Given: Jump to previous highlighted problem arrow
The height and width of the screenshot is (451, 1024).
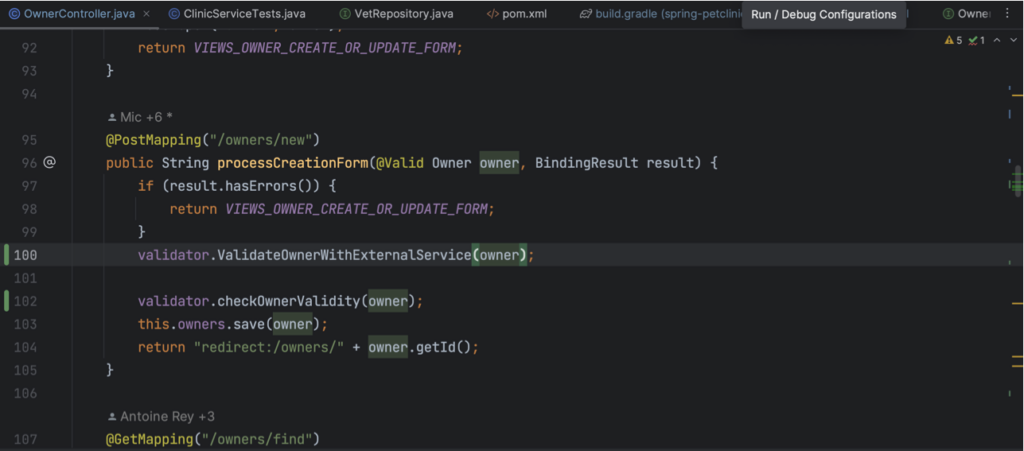Looking at the screenshot, I should [x=997, y=40].
